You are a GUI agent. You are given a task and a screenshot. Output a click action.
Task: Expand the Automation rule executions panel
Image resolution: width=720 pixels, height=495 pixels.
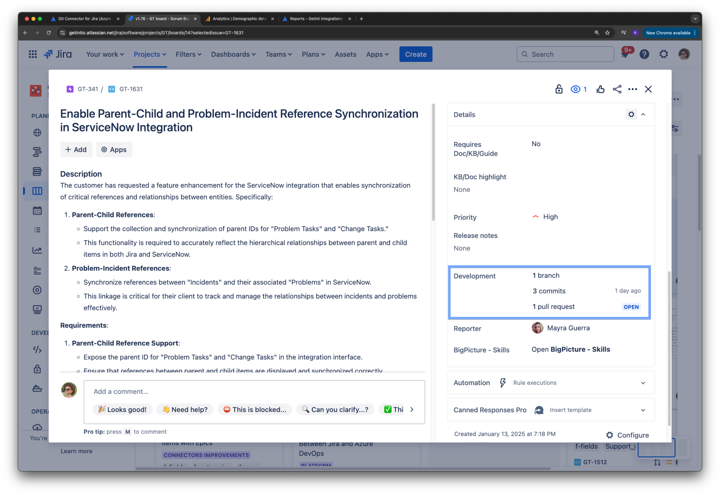(x=643, y=383)
